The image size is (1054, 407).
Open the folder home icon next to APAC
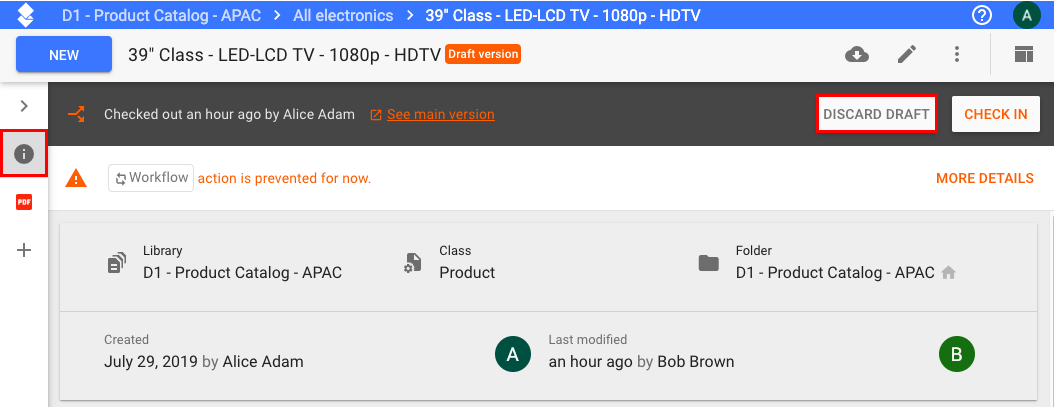point(948,273)
